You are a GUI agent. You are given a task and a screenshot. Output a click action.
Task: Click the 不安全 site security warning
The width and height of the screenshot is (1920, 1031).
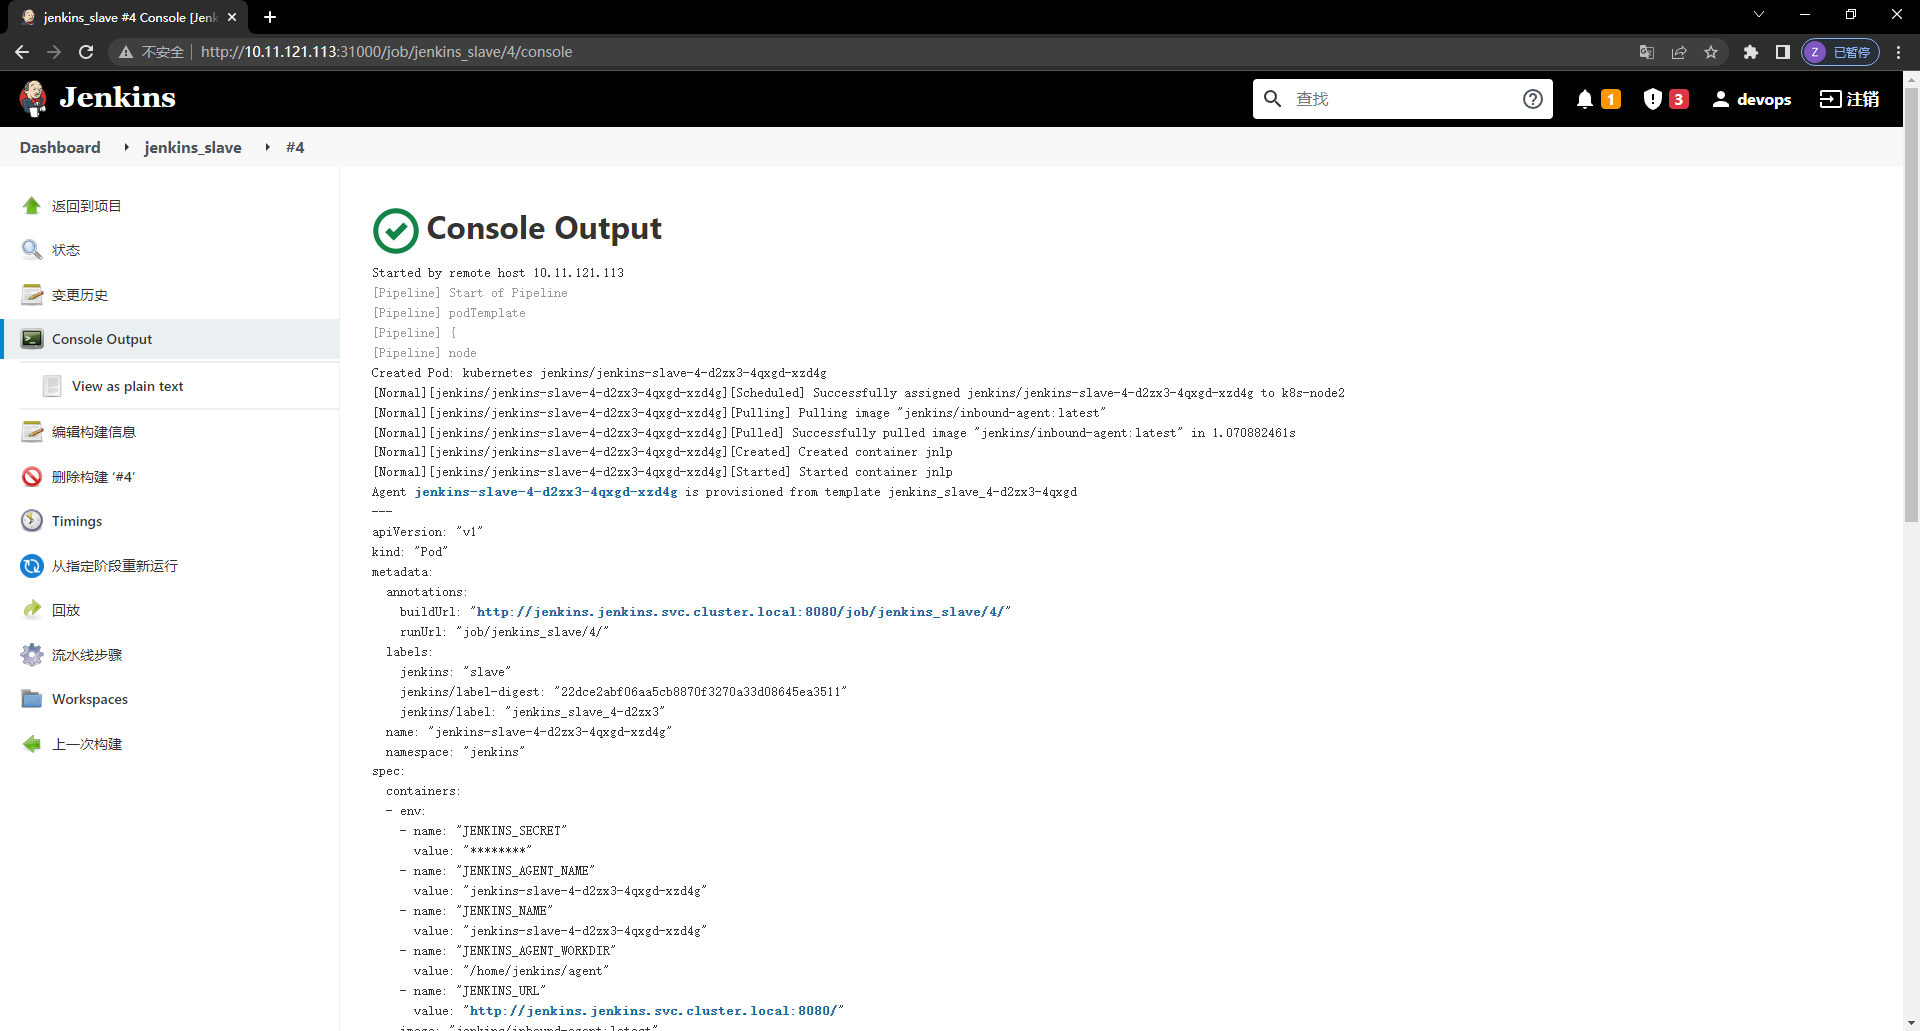point(152,52)
